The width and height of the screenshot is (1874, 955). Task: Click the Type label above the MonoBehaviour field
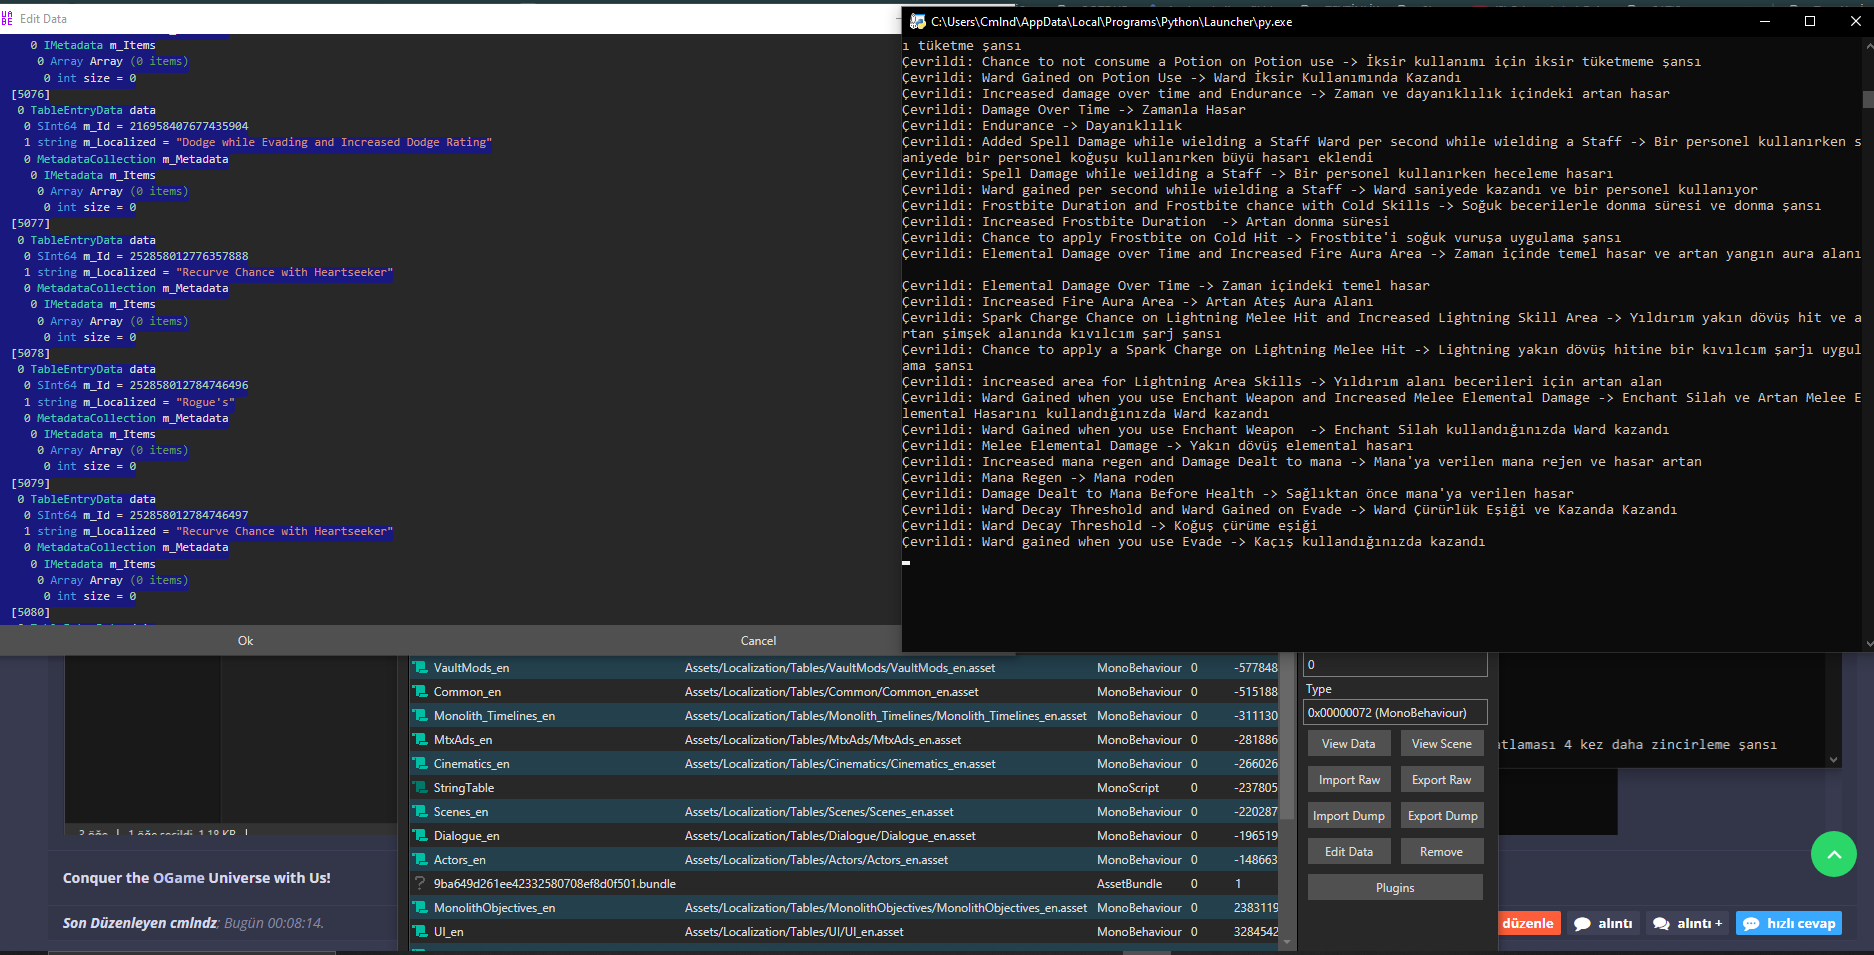1318,689
